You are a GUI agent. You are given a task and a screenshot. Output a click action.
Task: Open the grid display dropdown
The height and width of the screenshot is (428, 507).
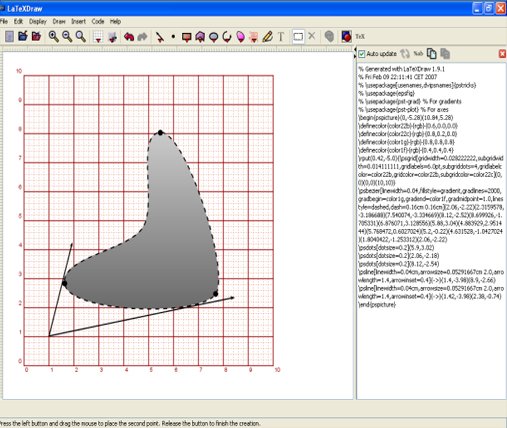[98, 37]
